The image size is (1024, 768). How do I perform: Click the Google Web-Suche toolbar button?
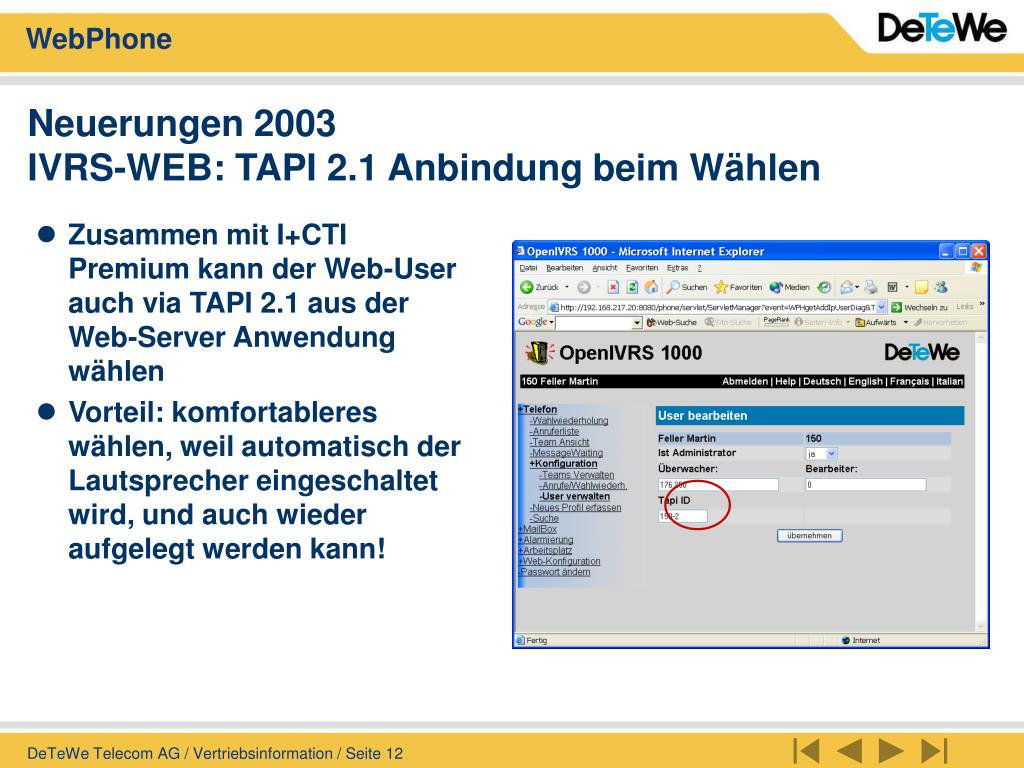[671, 323]
